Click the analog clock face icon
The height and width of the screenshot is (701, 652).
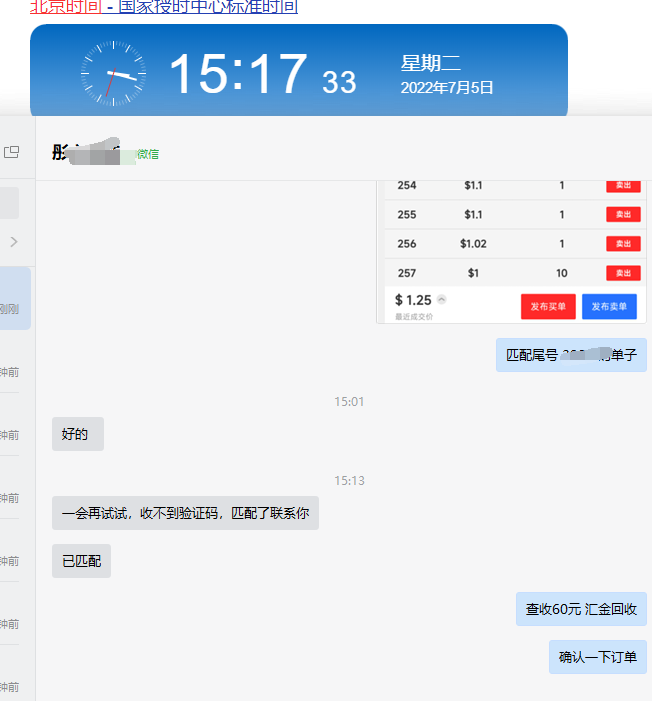(x=114, y=74)
